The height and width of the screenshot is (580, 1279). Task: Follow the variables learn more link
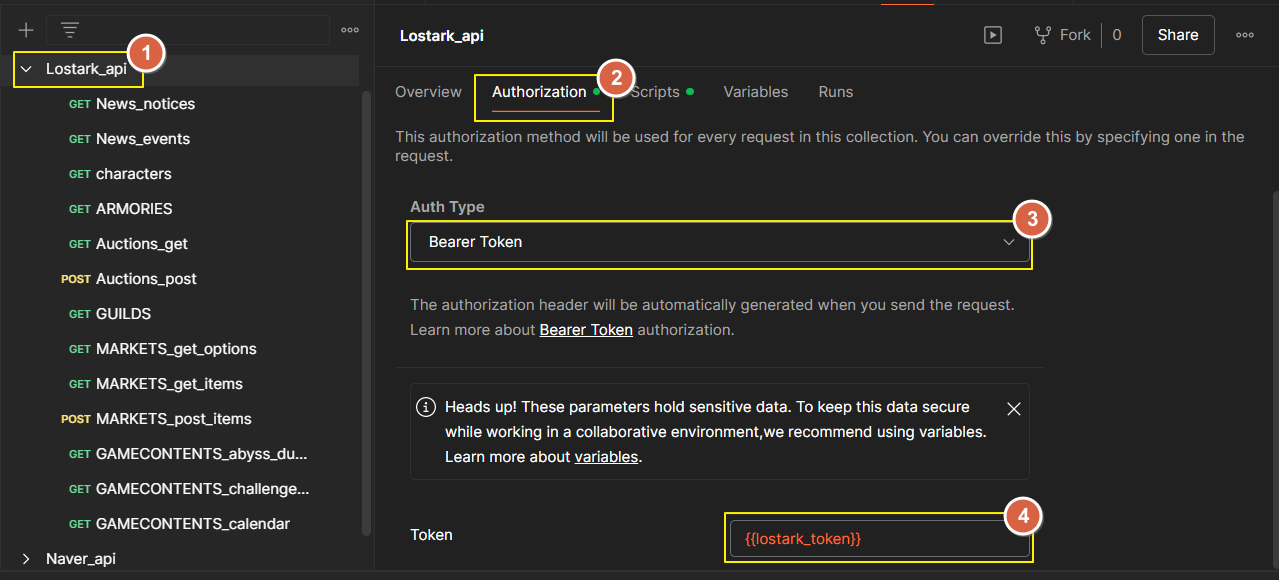606,457
